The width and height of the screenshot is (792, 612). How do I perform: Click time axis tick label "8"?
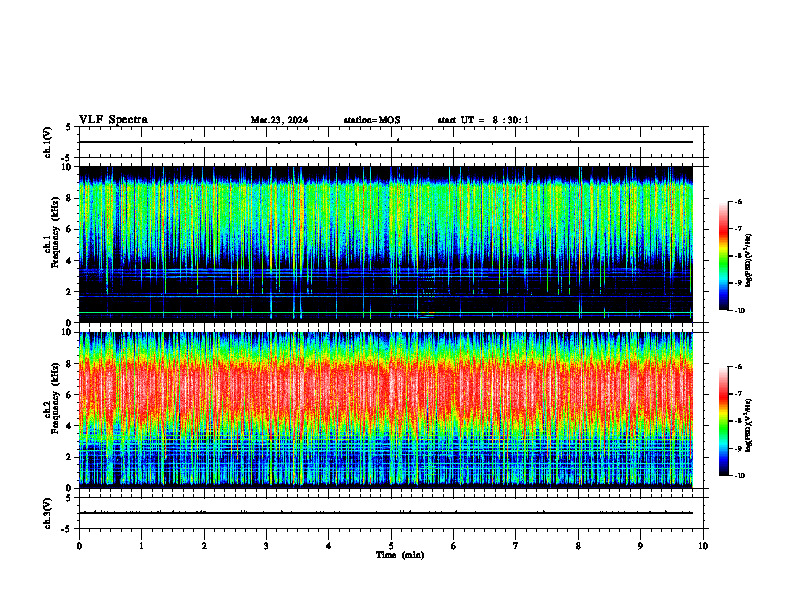click(x=578, y=546)
